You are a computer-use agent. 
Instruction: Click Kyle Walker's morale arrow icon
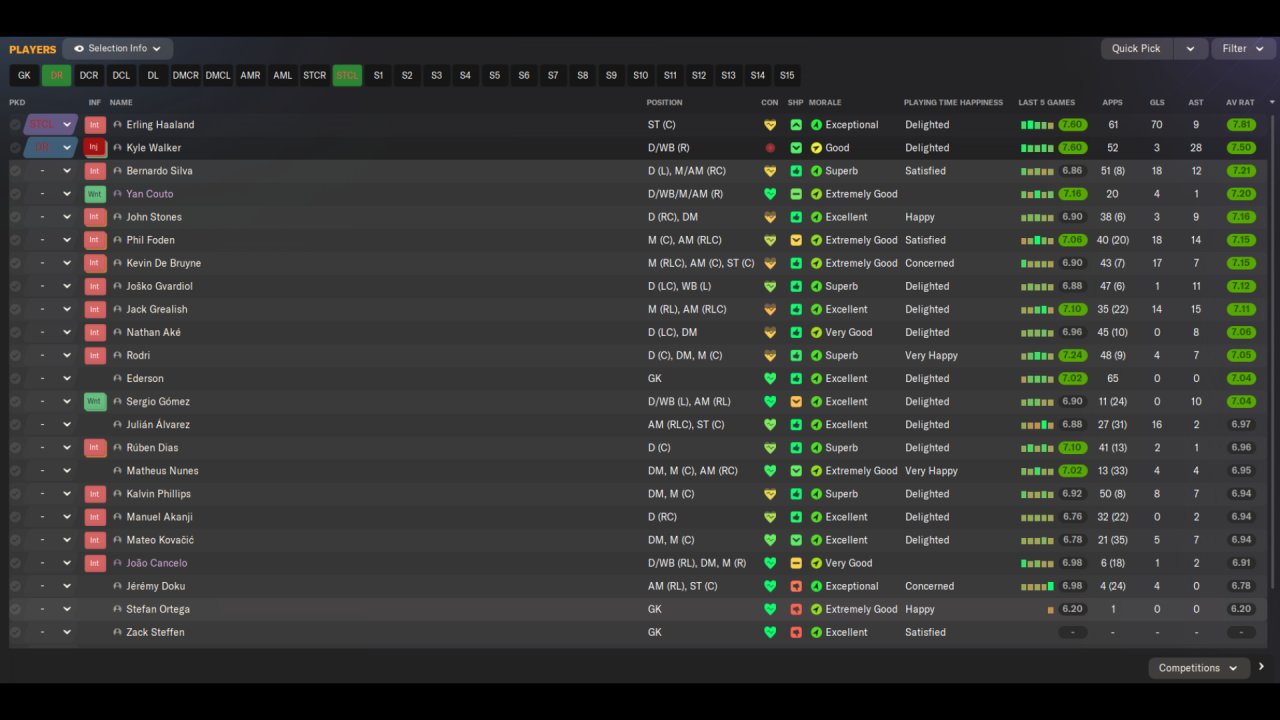coord(816,148)
